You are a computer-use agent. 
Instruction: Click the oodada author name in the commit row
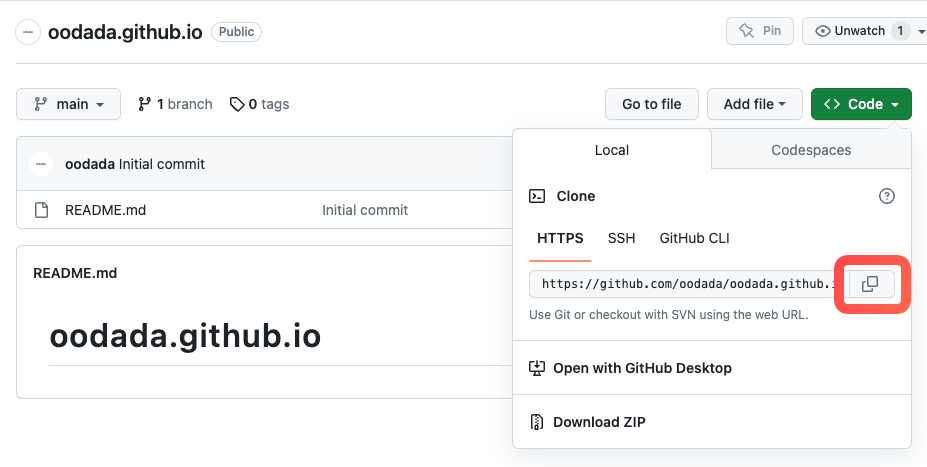tap(90, 164)
